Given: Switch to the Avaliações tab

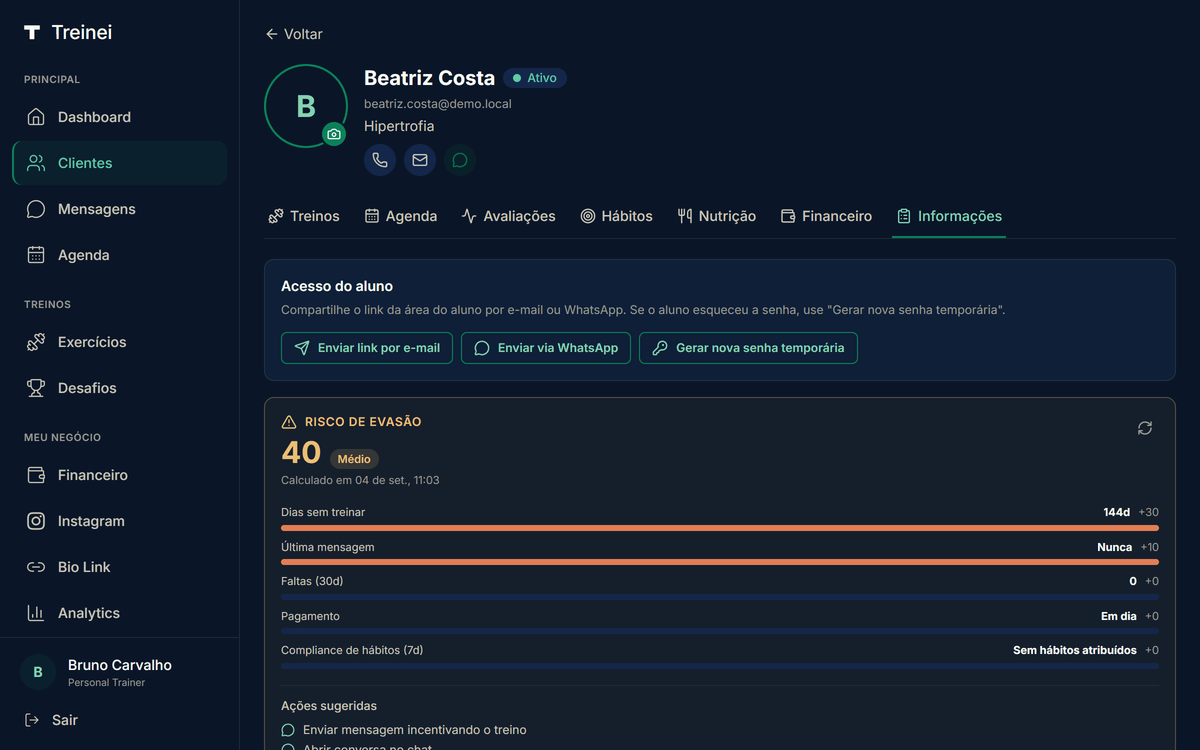Looking at the screenshot, I should coord(508,216).
